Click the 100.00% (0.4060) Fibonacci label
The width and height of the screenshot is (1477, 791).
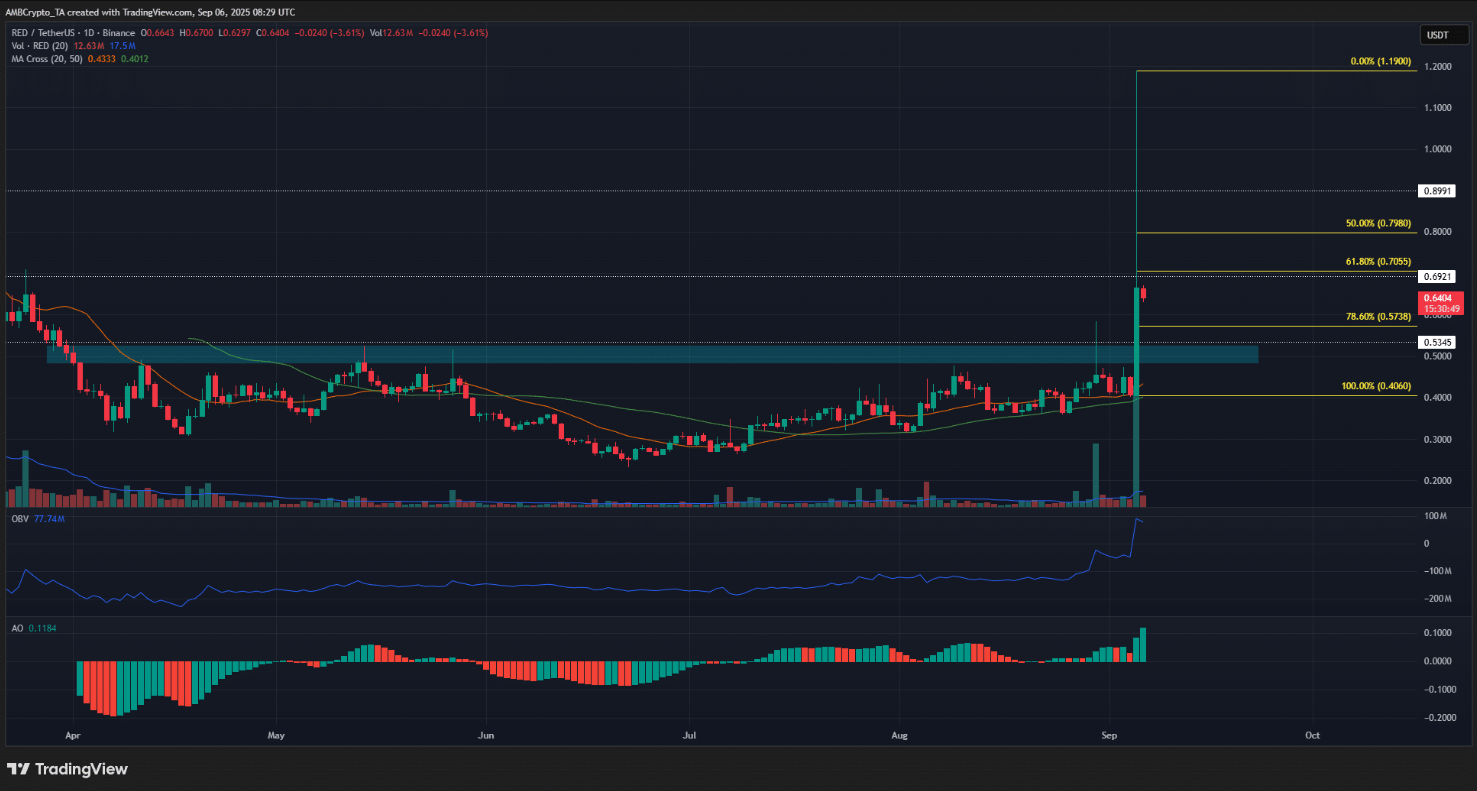(1368, 386)
